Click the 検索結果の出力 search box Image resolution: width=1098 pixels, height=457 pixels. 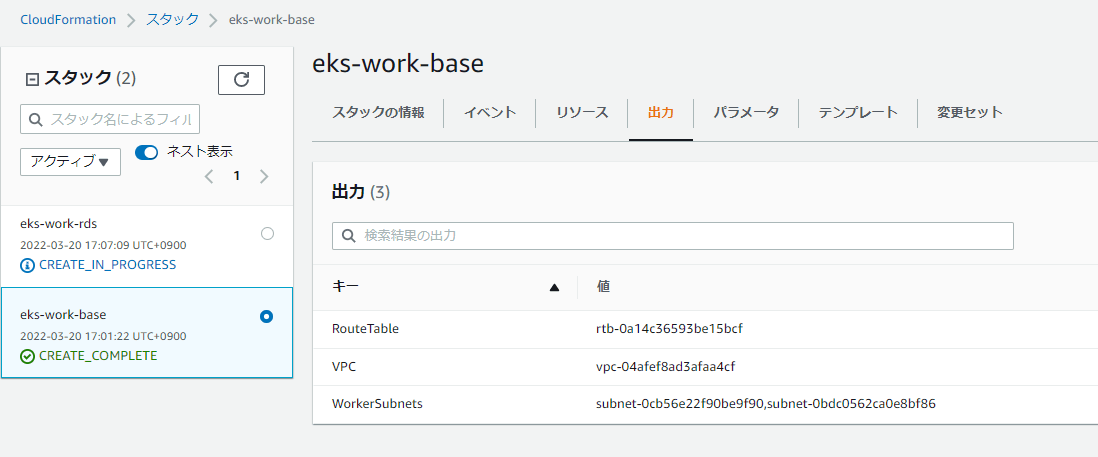tap(673, 236)
